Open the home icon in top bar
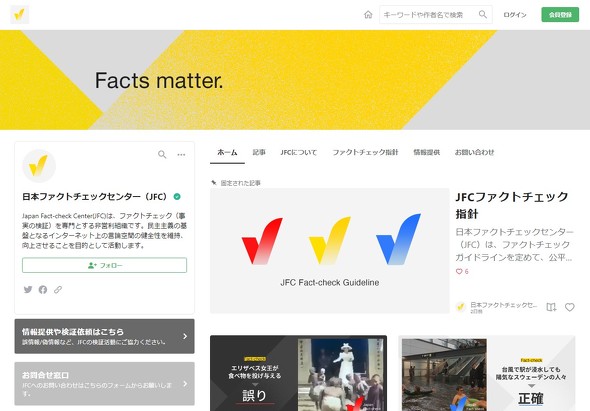The image size is (590, 411). coord(368,15)
